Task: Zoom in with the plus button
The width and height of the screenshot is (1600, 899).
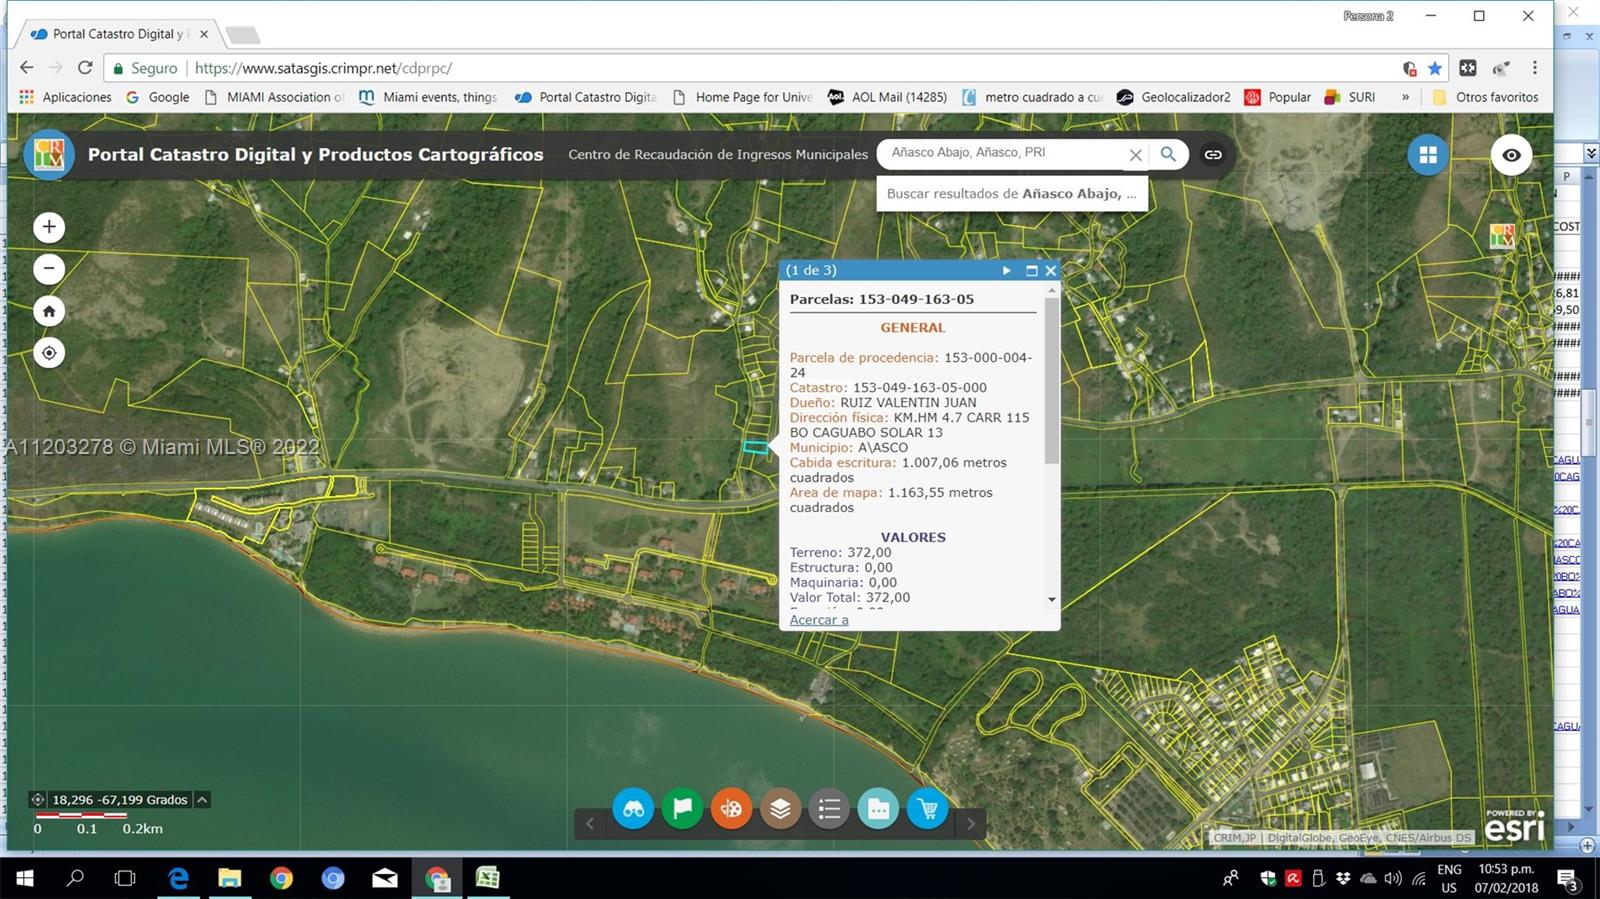Action: coord(49,227)
